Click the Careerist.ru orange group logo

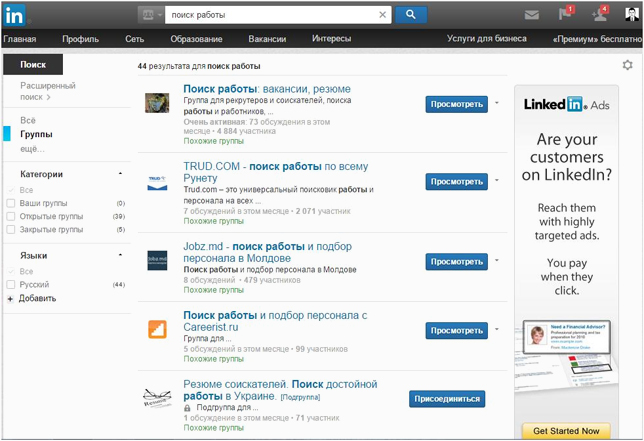(x=157, y=329)
